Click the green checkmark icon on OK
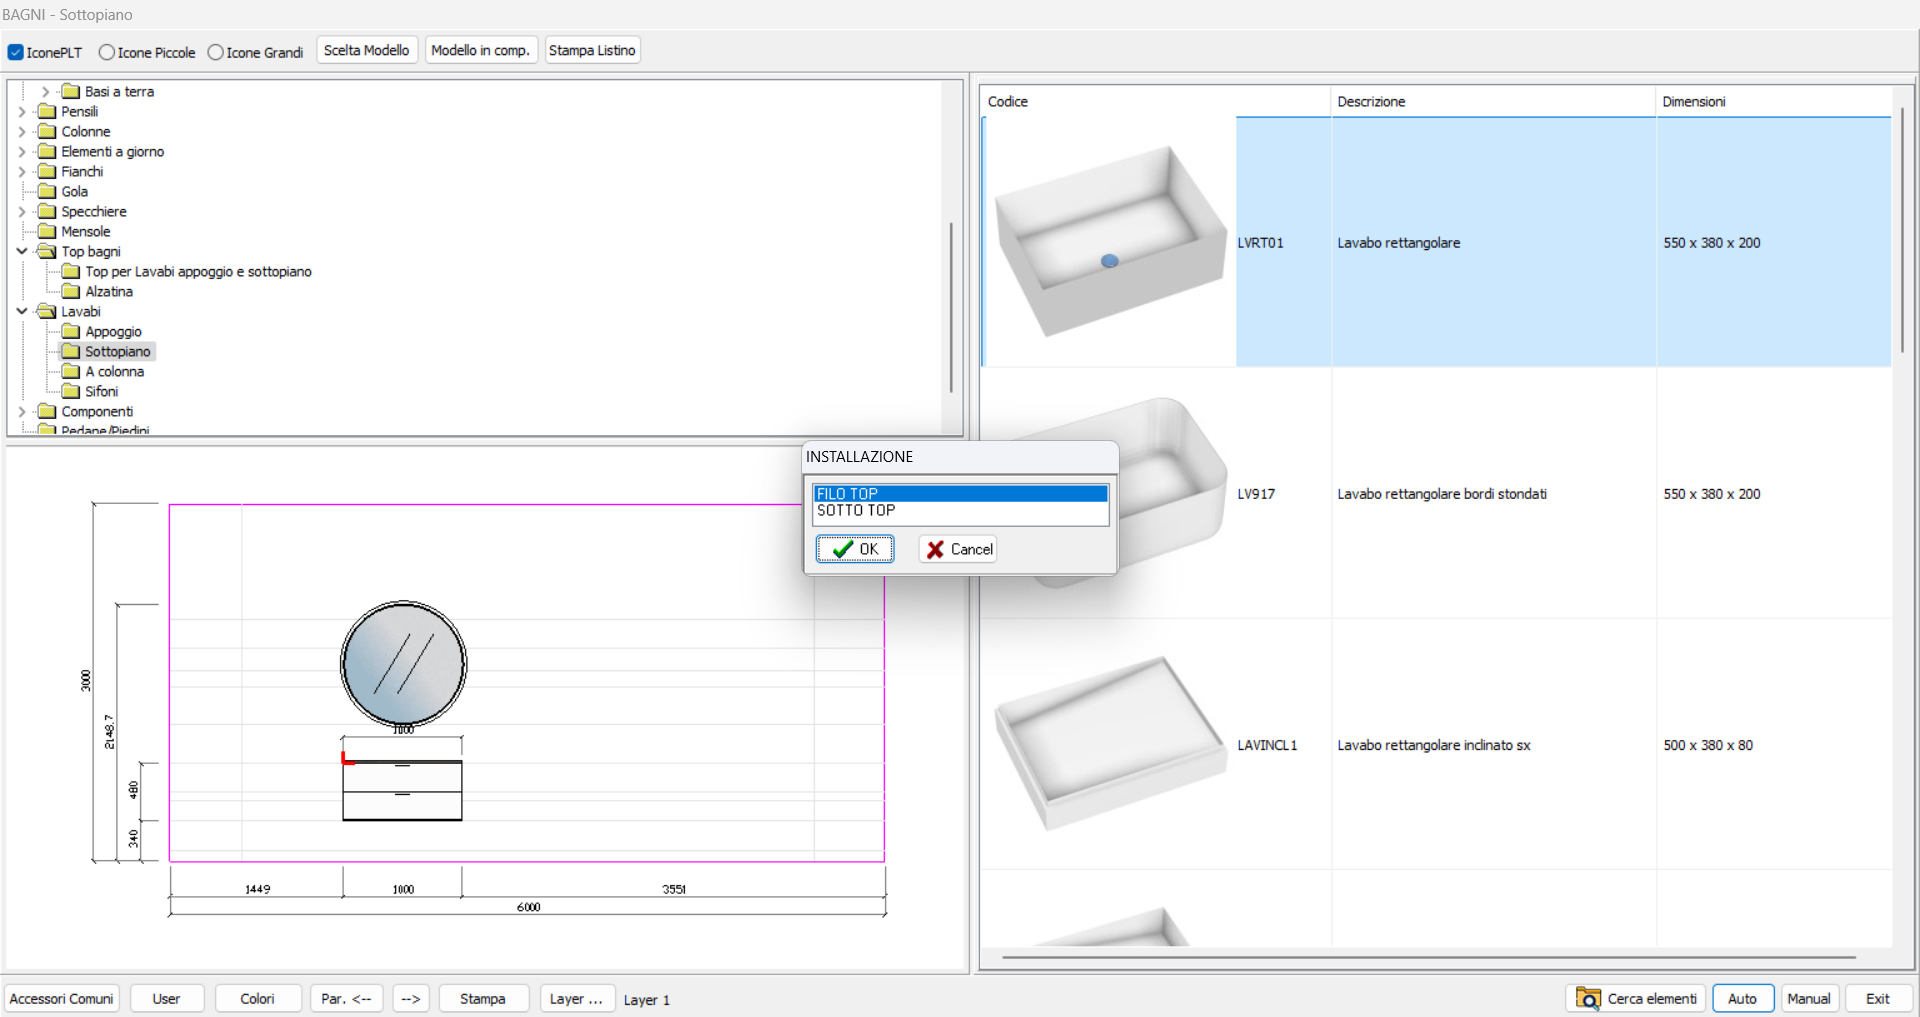1920x1017 pixels. point(843,549)
